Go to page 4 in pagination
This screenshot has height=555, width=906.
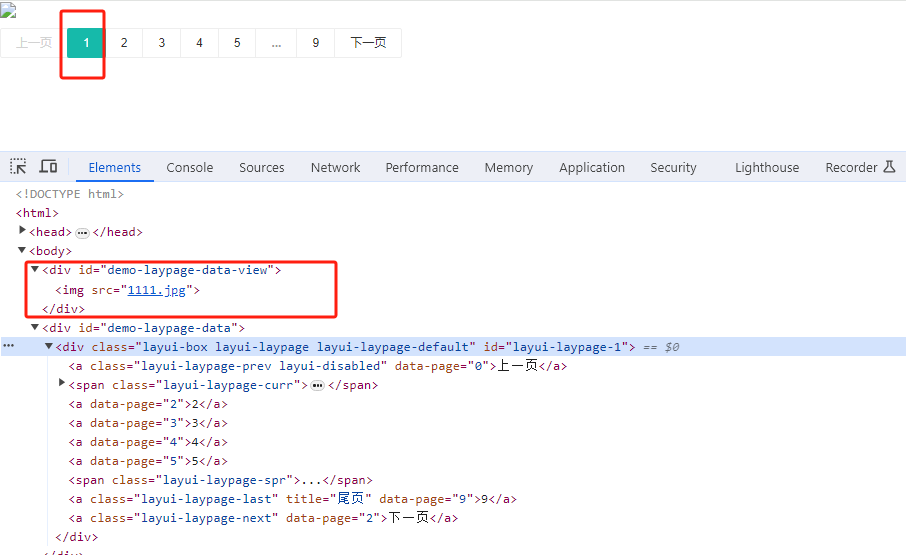[x=199, y=43]
